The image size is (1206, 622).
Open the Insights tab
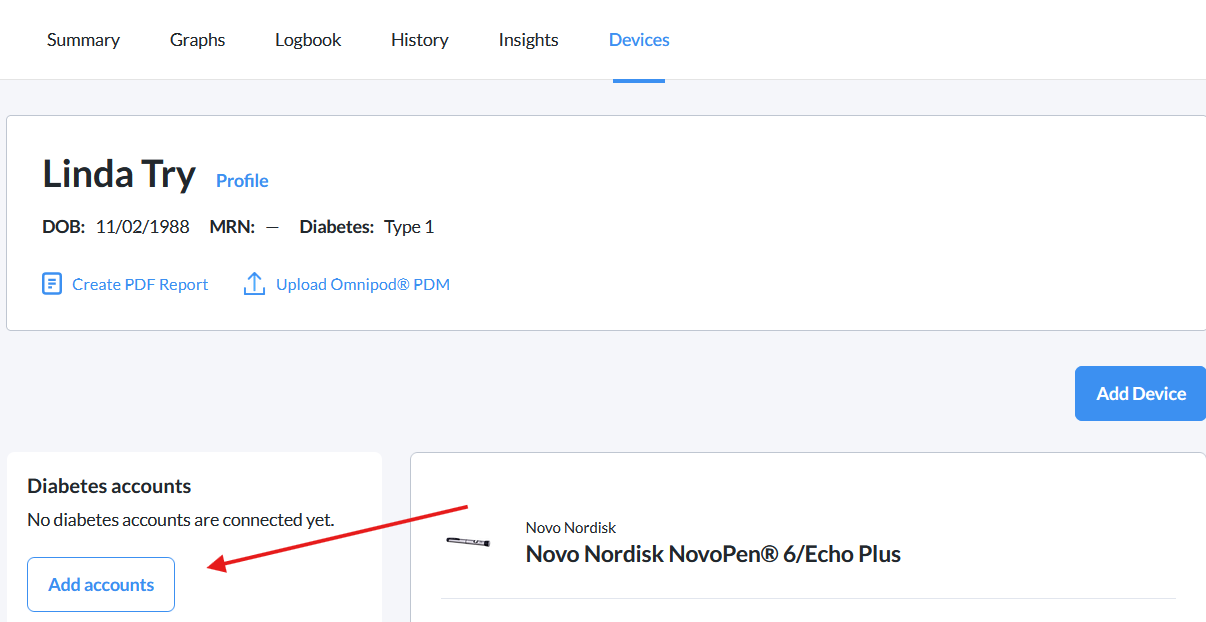click(x=529, y=40)
